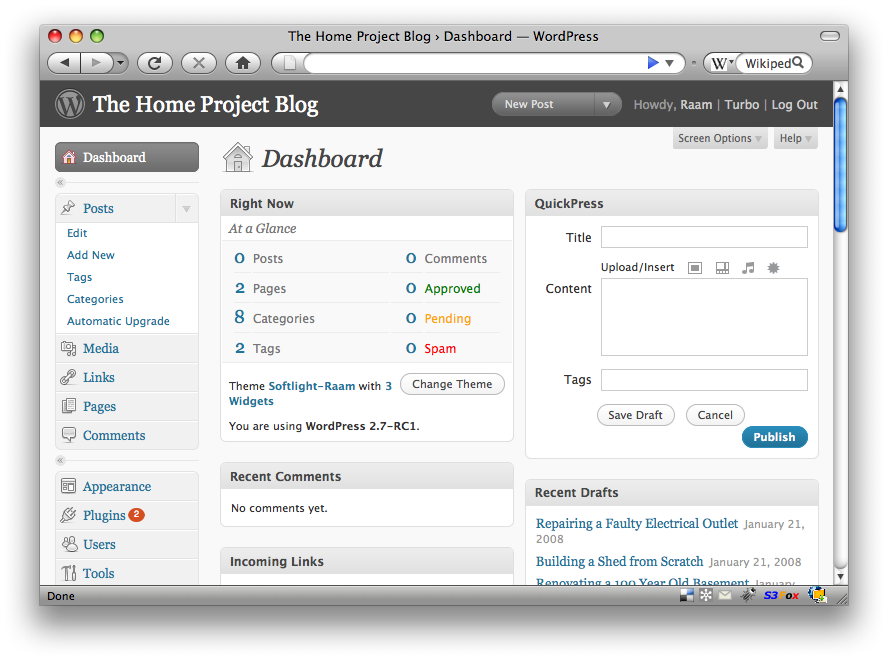Click the Add an Image upload icon
Image resolution: width=888 pixels, height=660 pixels.
click(695, 268)
